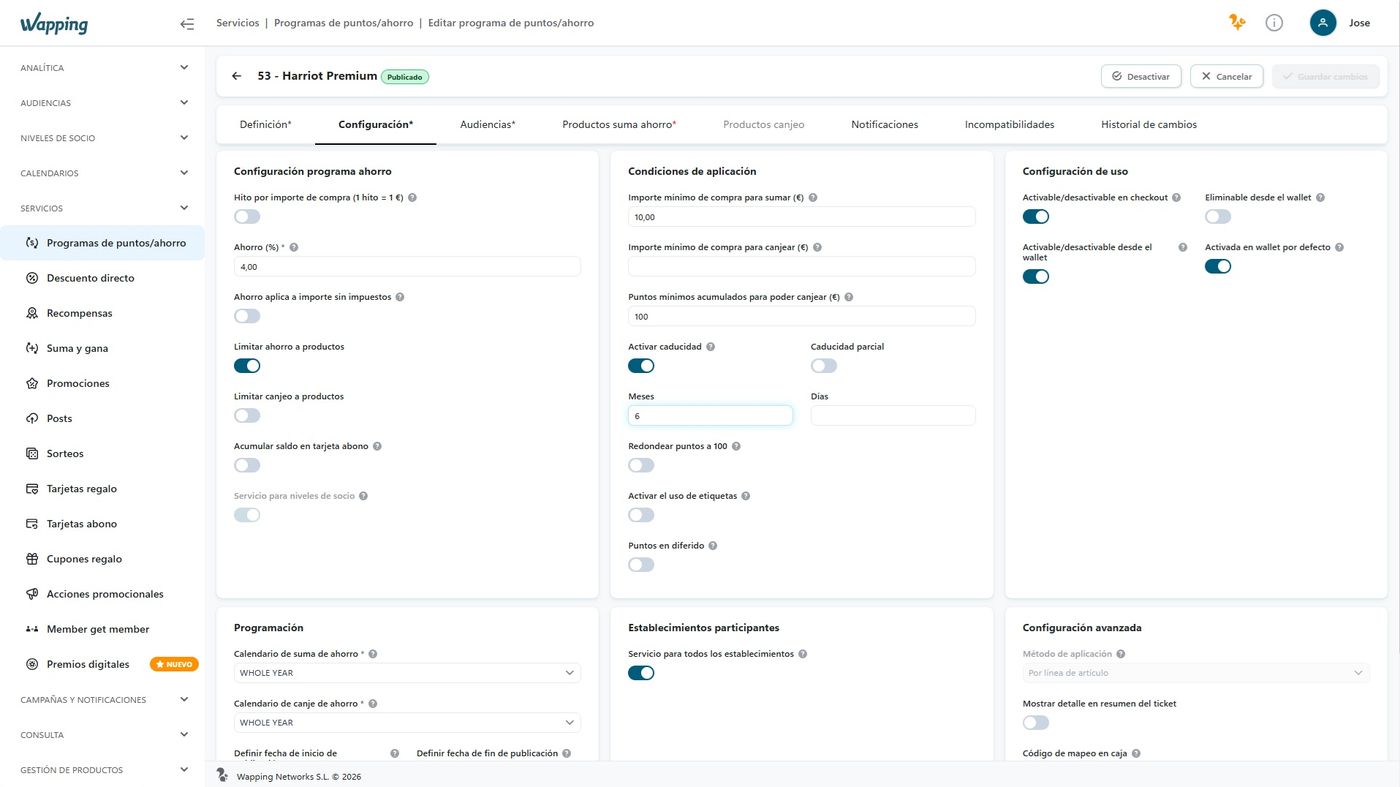Expand the ANALÍTICA sidebar section

click(x=103, y=68)
